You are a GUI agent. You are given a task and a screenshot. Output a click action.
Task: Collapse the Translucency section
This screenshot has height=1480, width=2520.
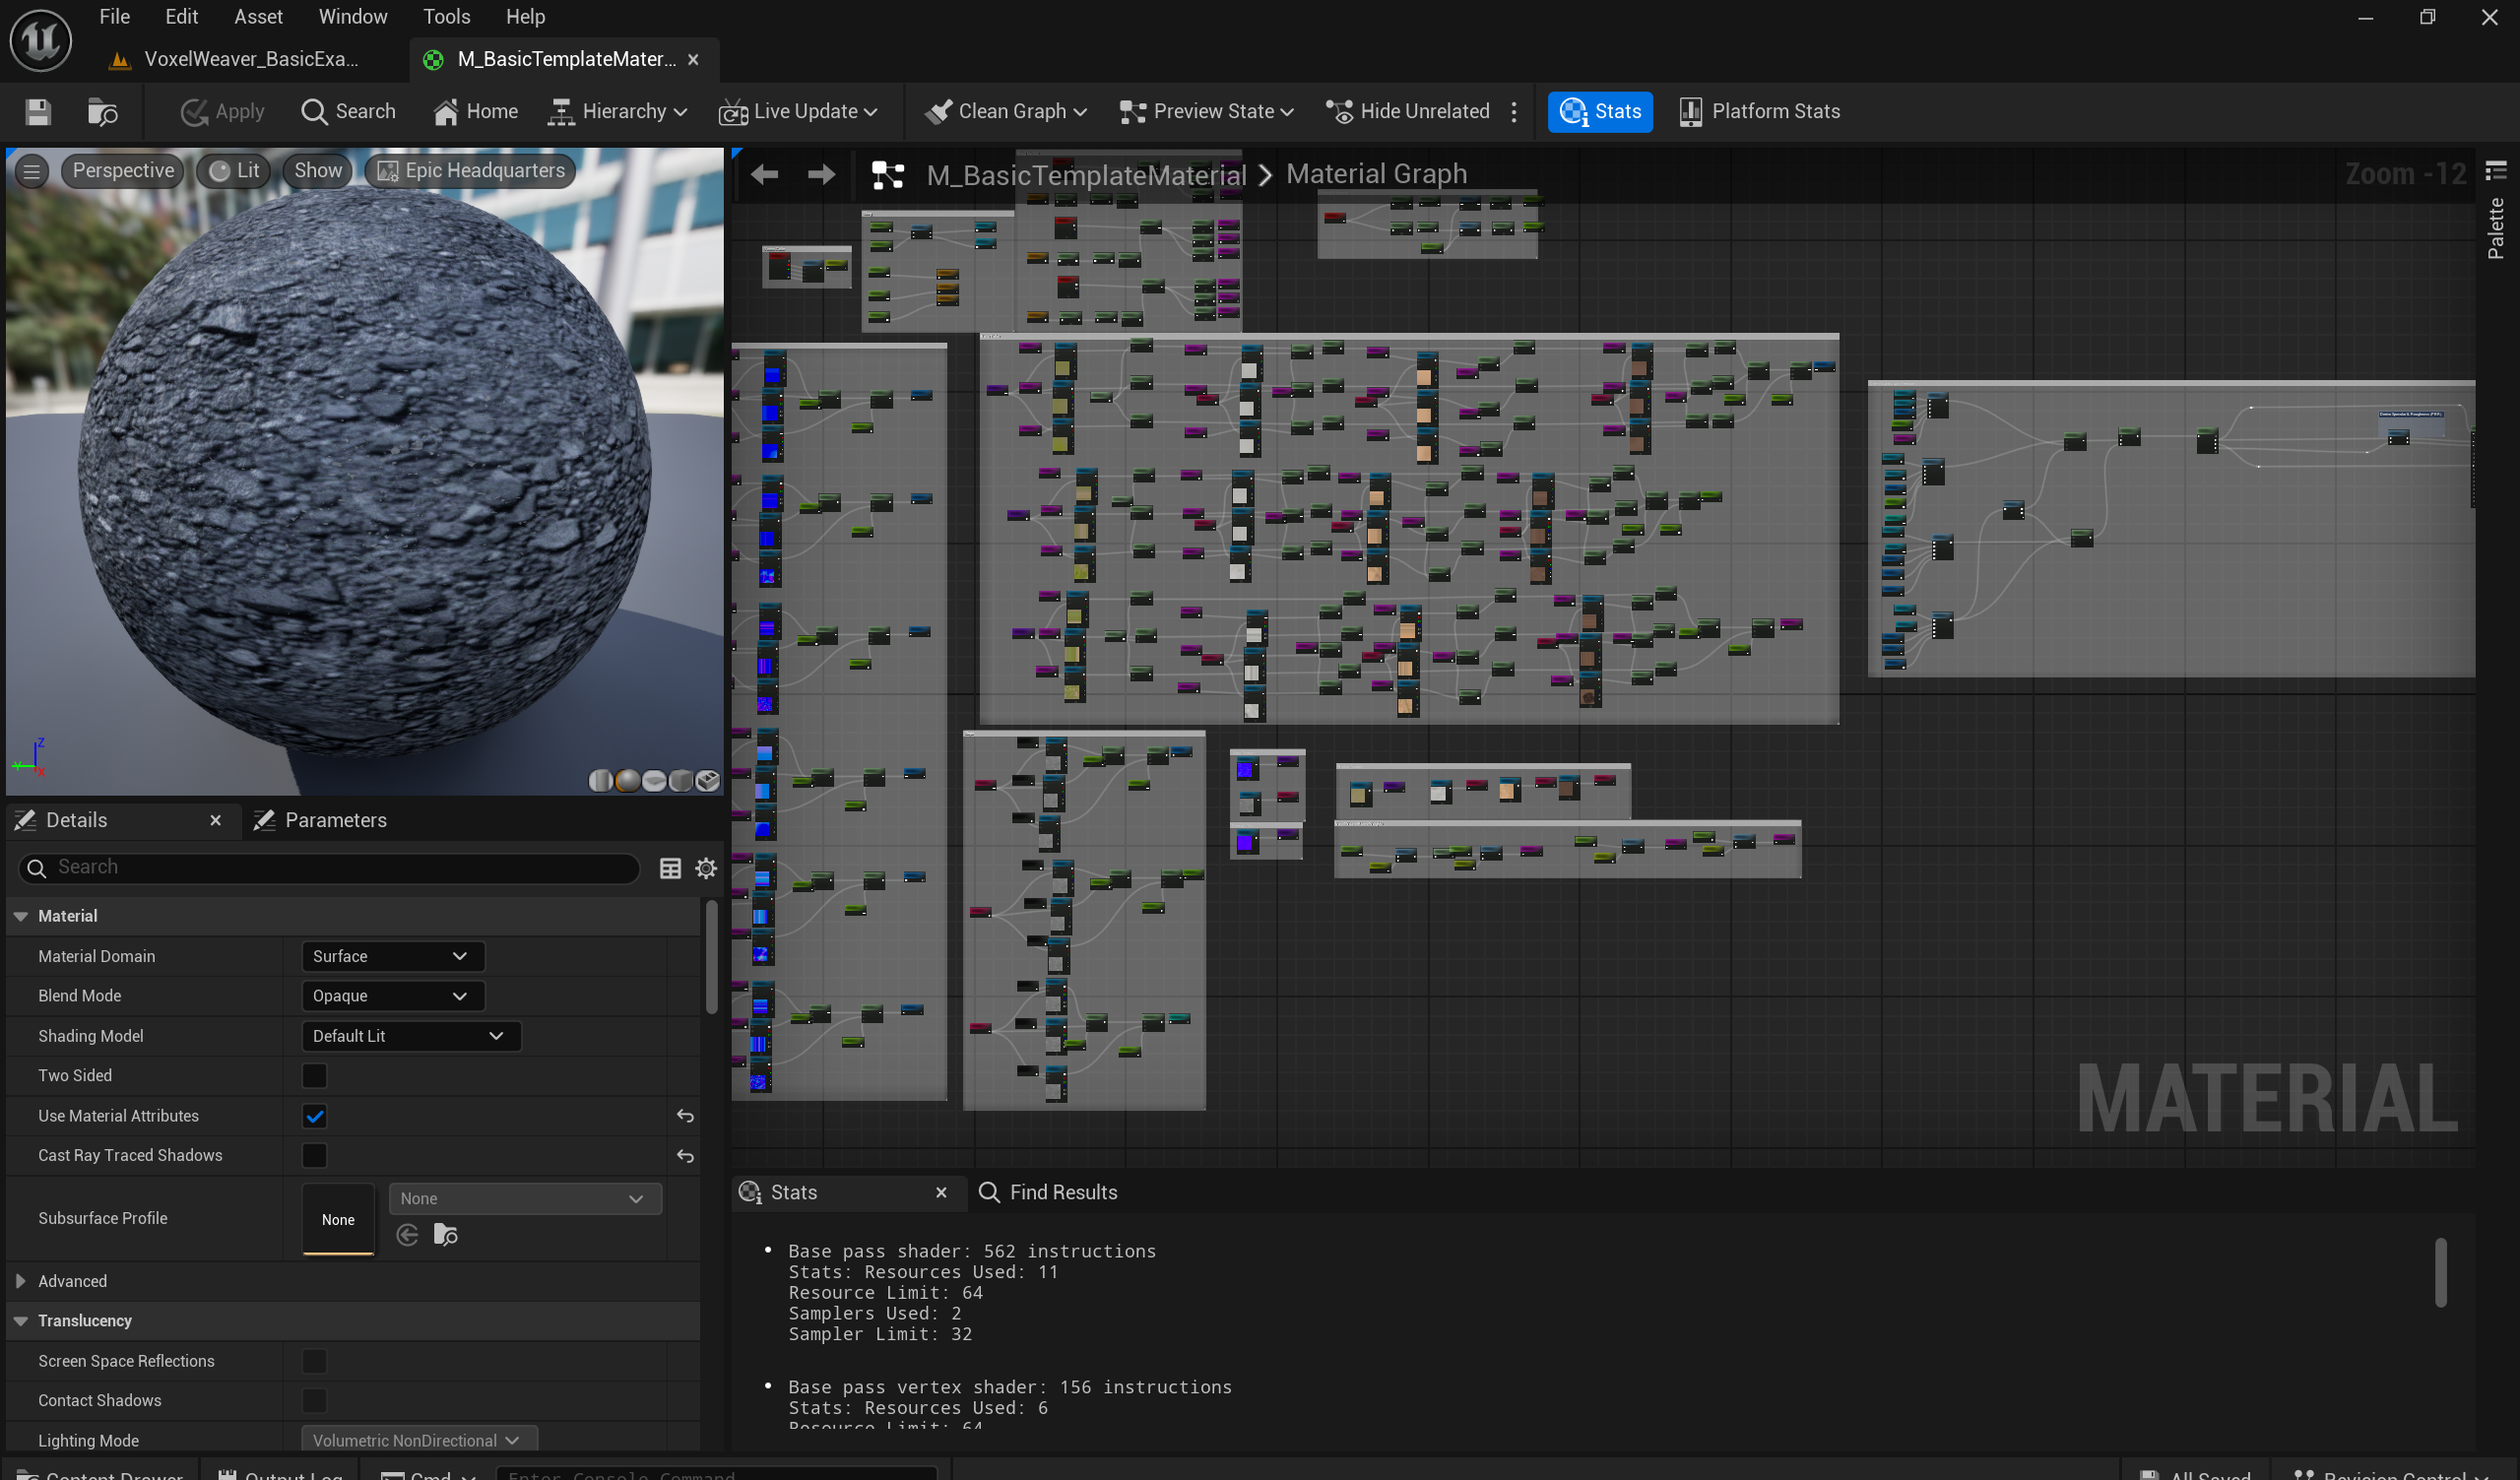20,1321
